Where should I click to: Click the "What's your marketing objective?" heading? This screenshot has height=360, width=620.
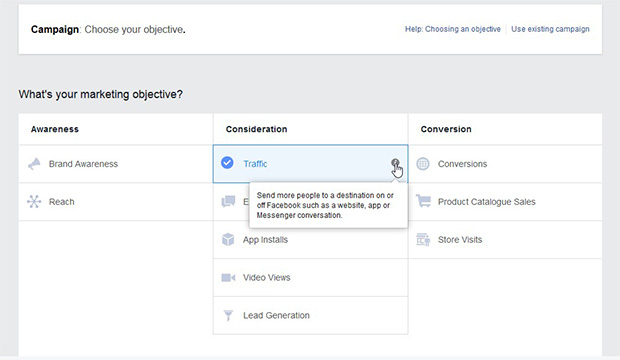(x=100, y=95)
